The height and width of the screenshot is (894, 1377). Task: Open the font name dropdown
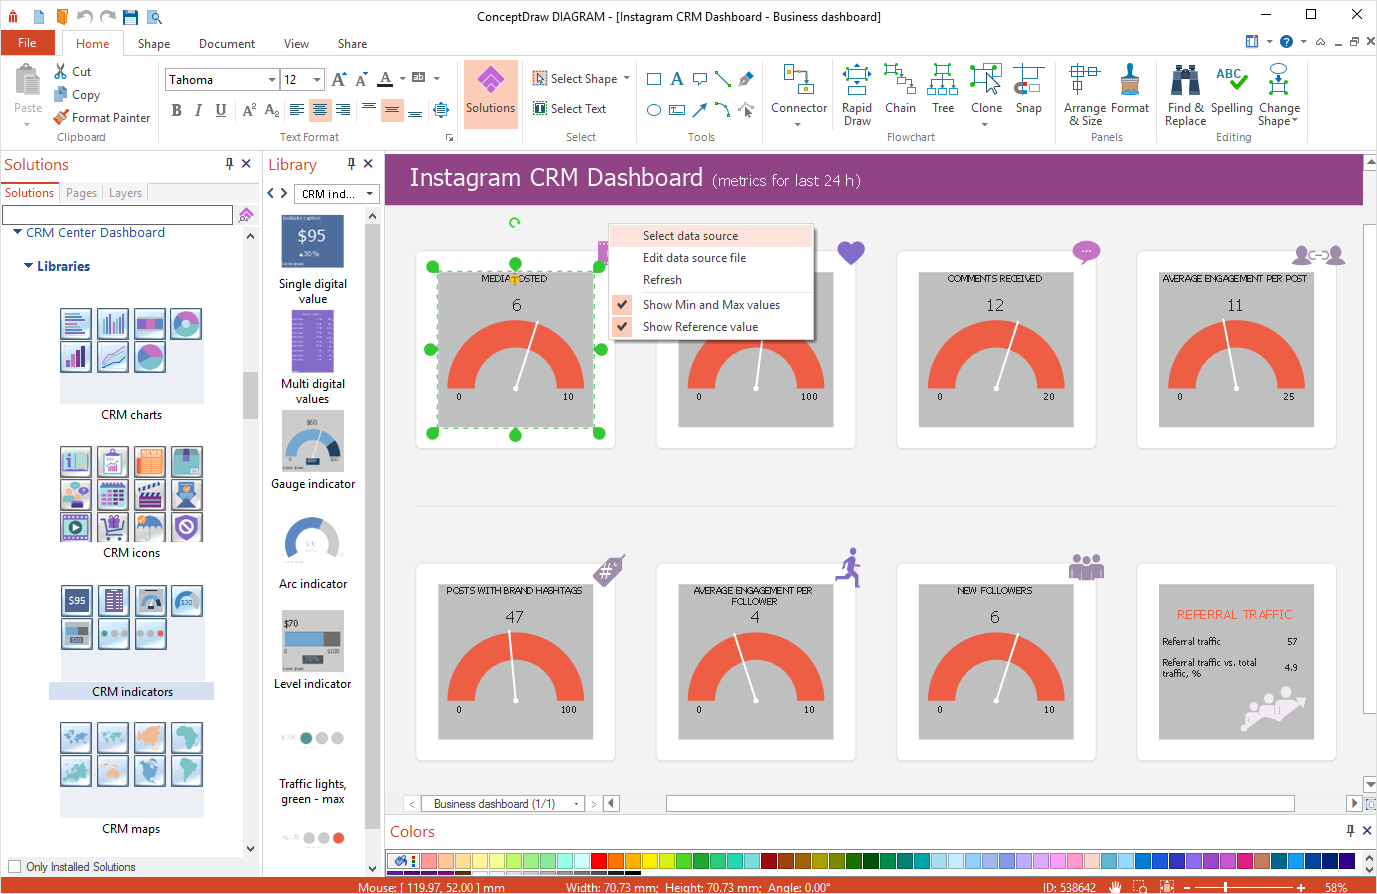point(272,80)
